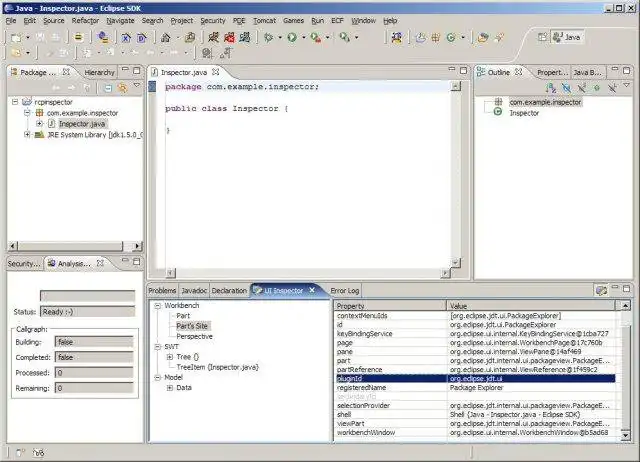The width and height of the screenshot is (640, 462).
Task: Open the Navigate menu
Action: tap(120, 20)
